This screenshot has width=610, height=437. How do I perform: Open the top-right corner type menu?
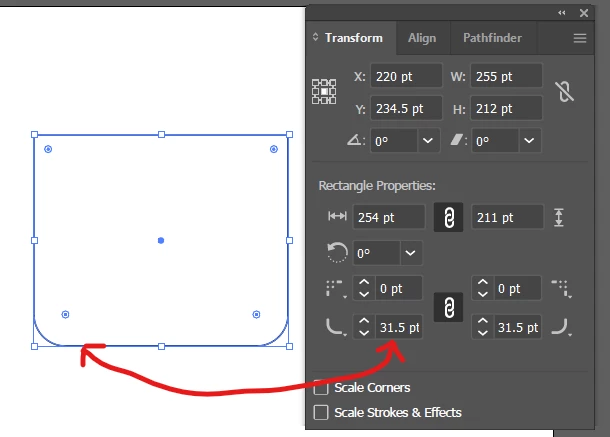click(561, 289)
